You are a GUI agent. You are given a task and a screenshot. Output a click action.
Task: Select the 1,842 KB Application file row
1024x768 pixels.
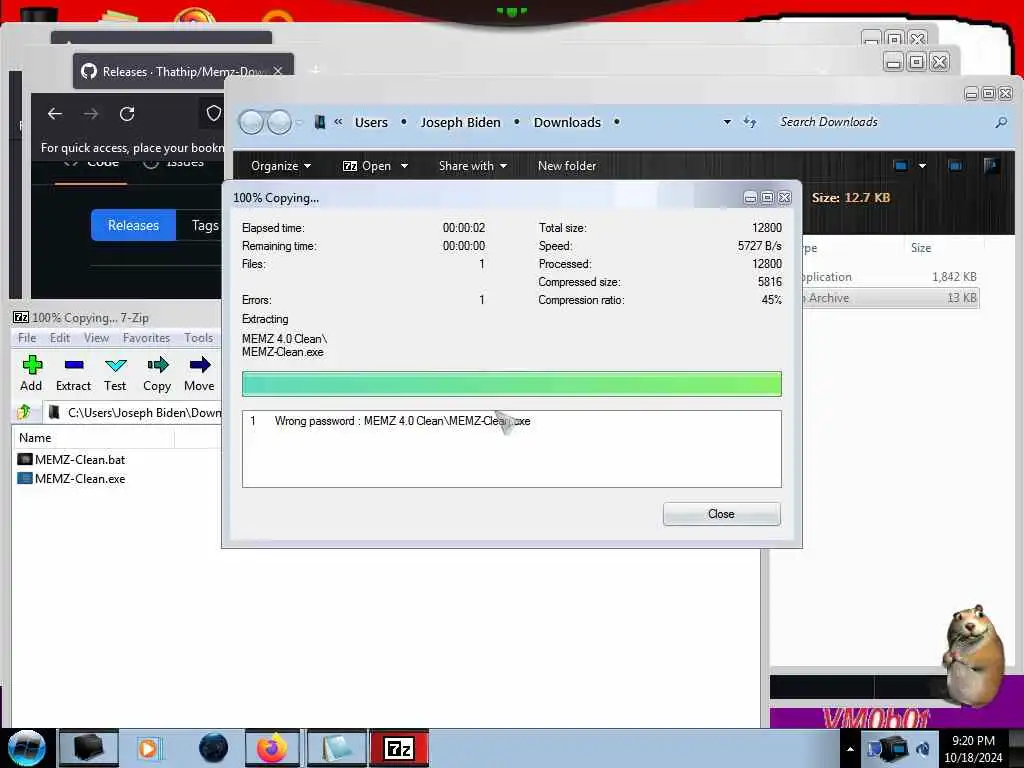coord(891,277)
